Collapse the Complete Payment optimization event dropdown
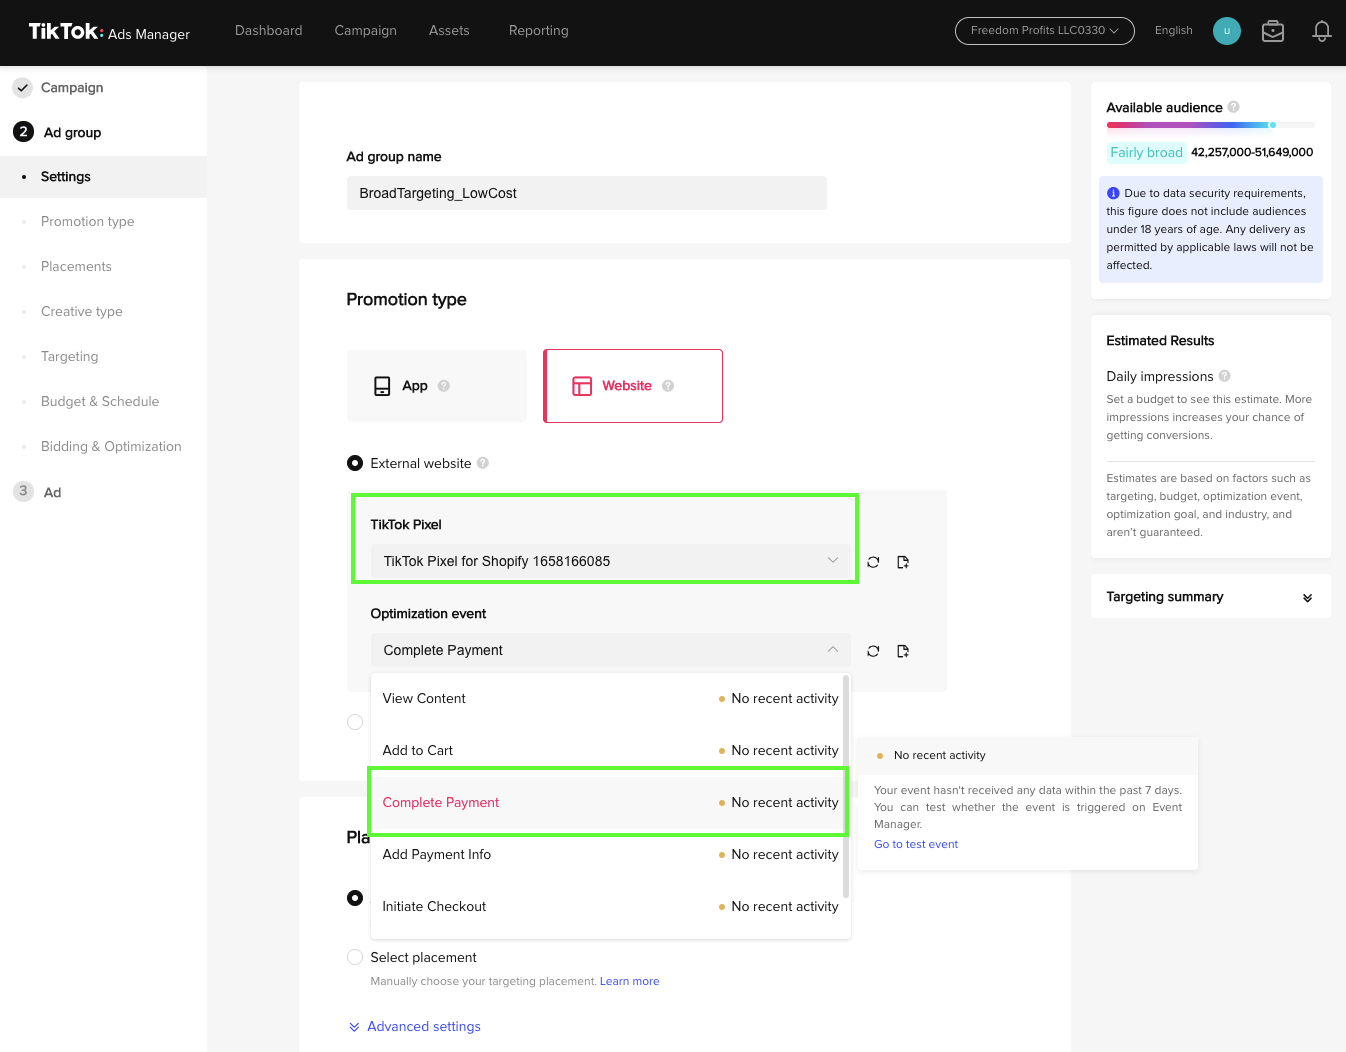Image resolution: width=1346 pixels, height=1052 pixels. click(610, 650)
